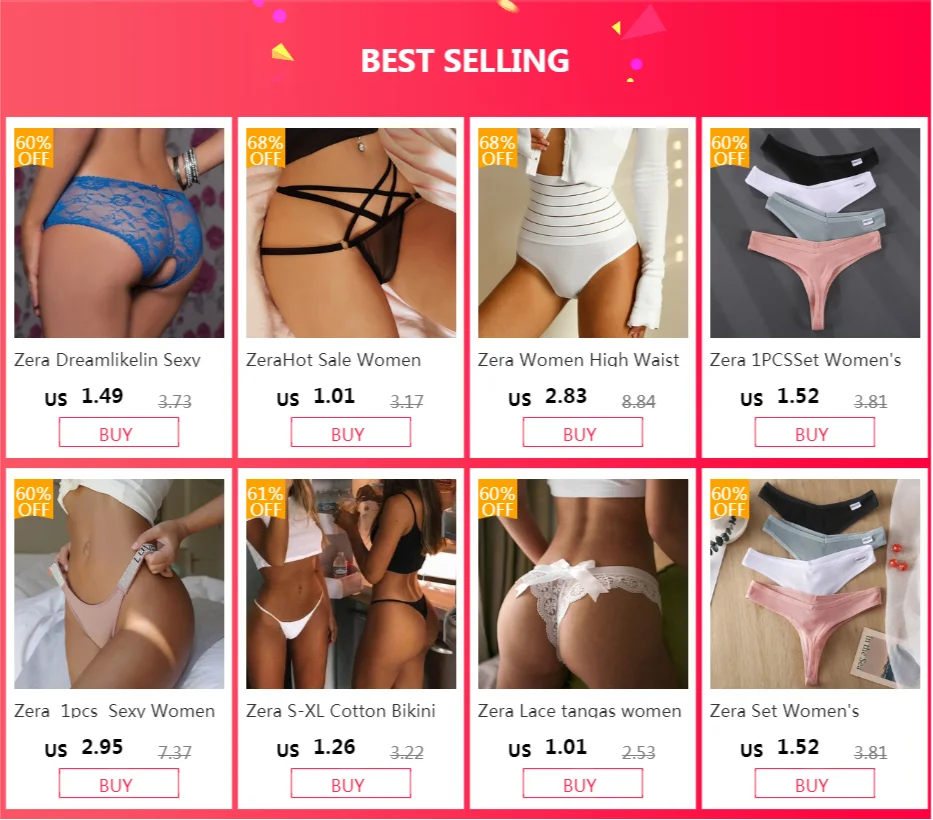933x820 pixels.
Task: Click BUY under Zera 1PCSSet Women's product
Action: (x=815, y=432)
